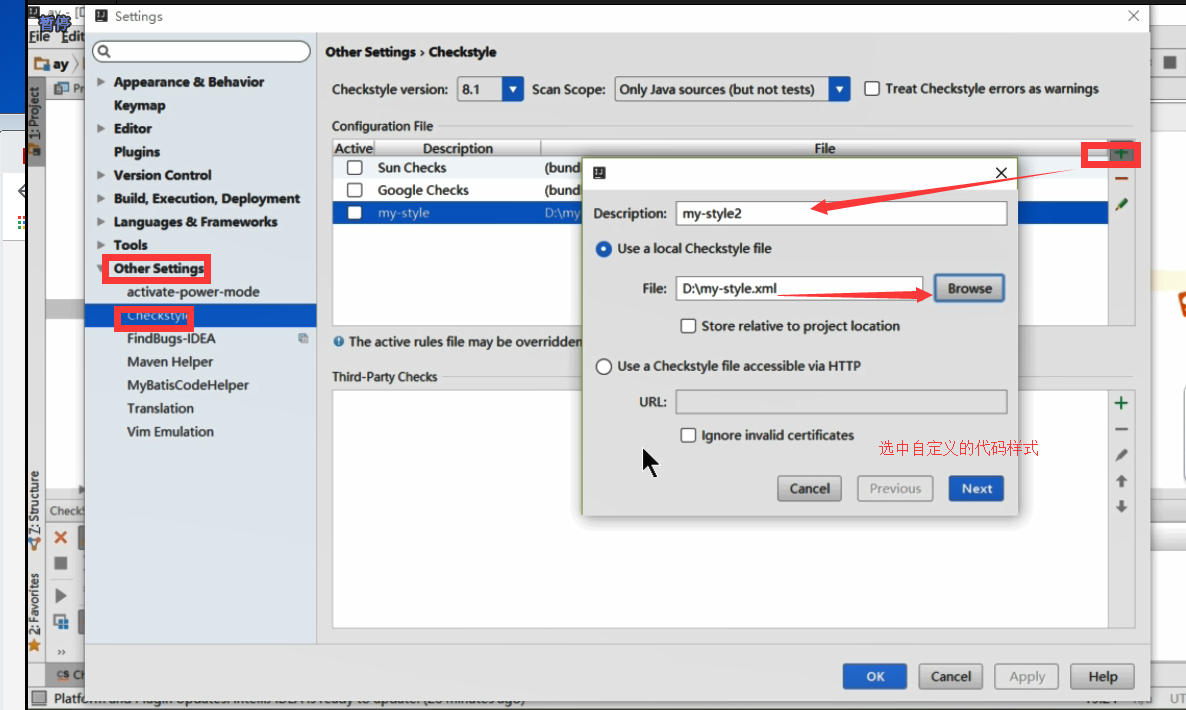Select the Sun Checks row description
This screenshot has width=1186, height=710.
pyautogui.click(x=411, y=168)
